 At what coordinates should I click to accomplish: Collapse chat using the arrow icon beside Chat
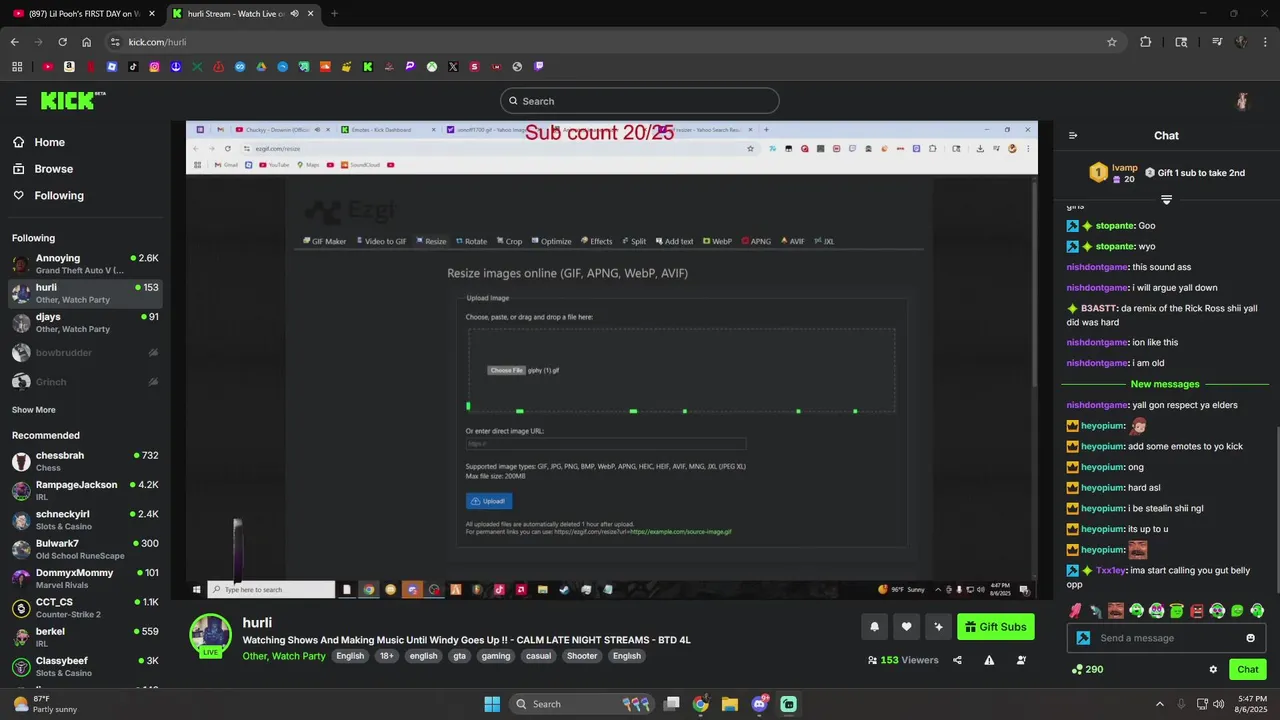[1073, 136]
